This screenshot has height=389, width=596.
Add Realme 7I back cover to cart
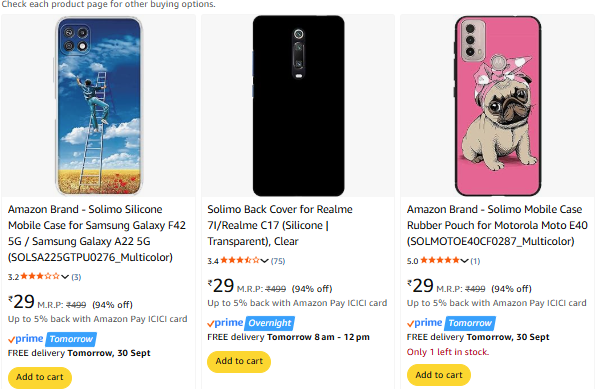pyautogui.click(x=239, y=361)
